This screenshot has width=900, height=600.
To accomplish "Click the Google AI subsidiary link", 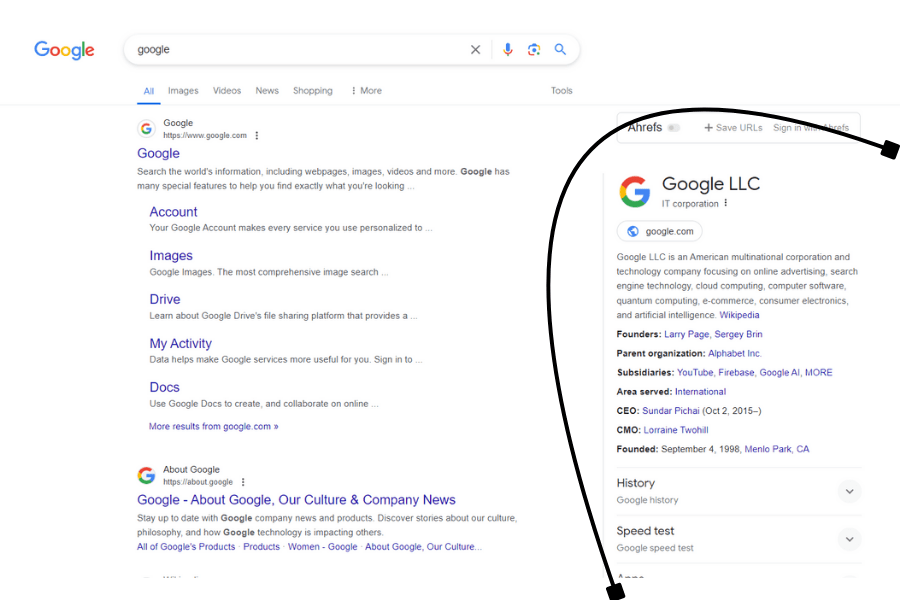I will 779,373.
